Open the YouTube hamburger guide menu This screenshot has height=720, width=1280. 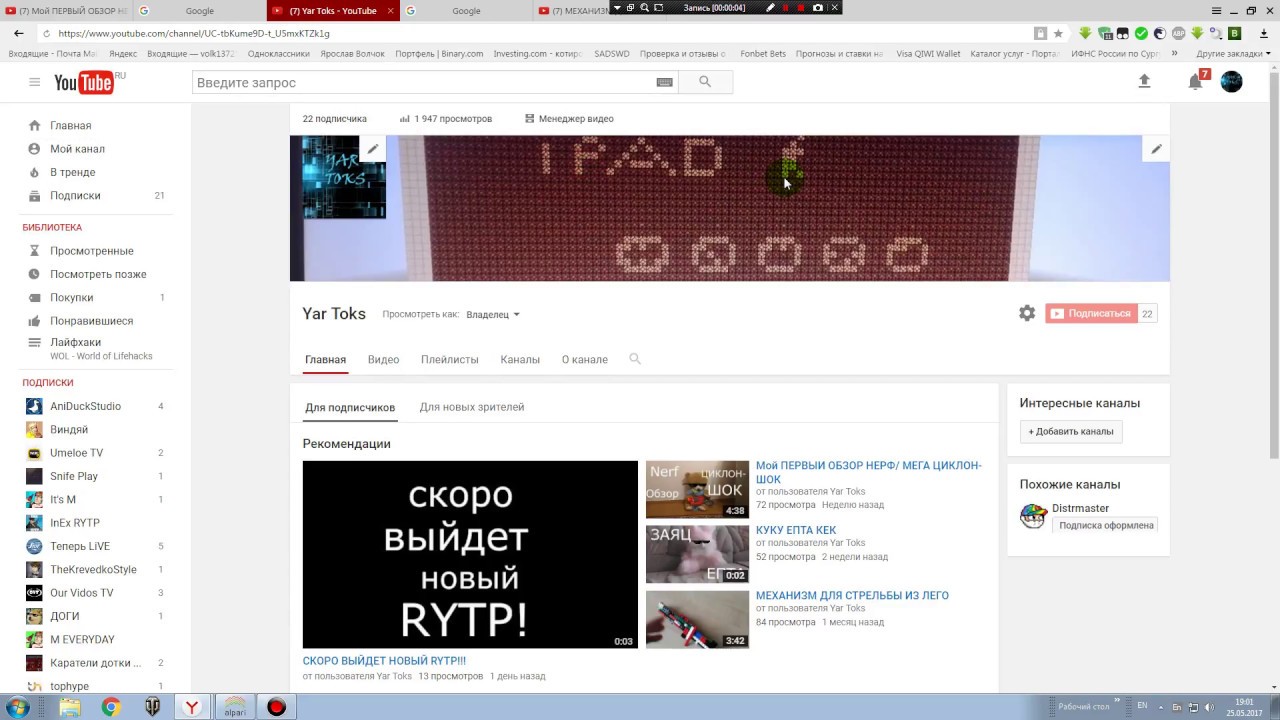34,82
